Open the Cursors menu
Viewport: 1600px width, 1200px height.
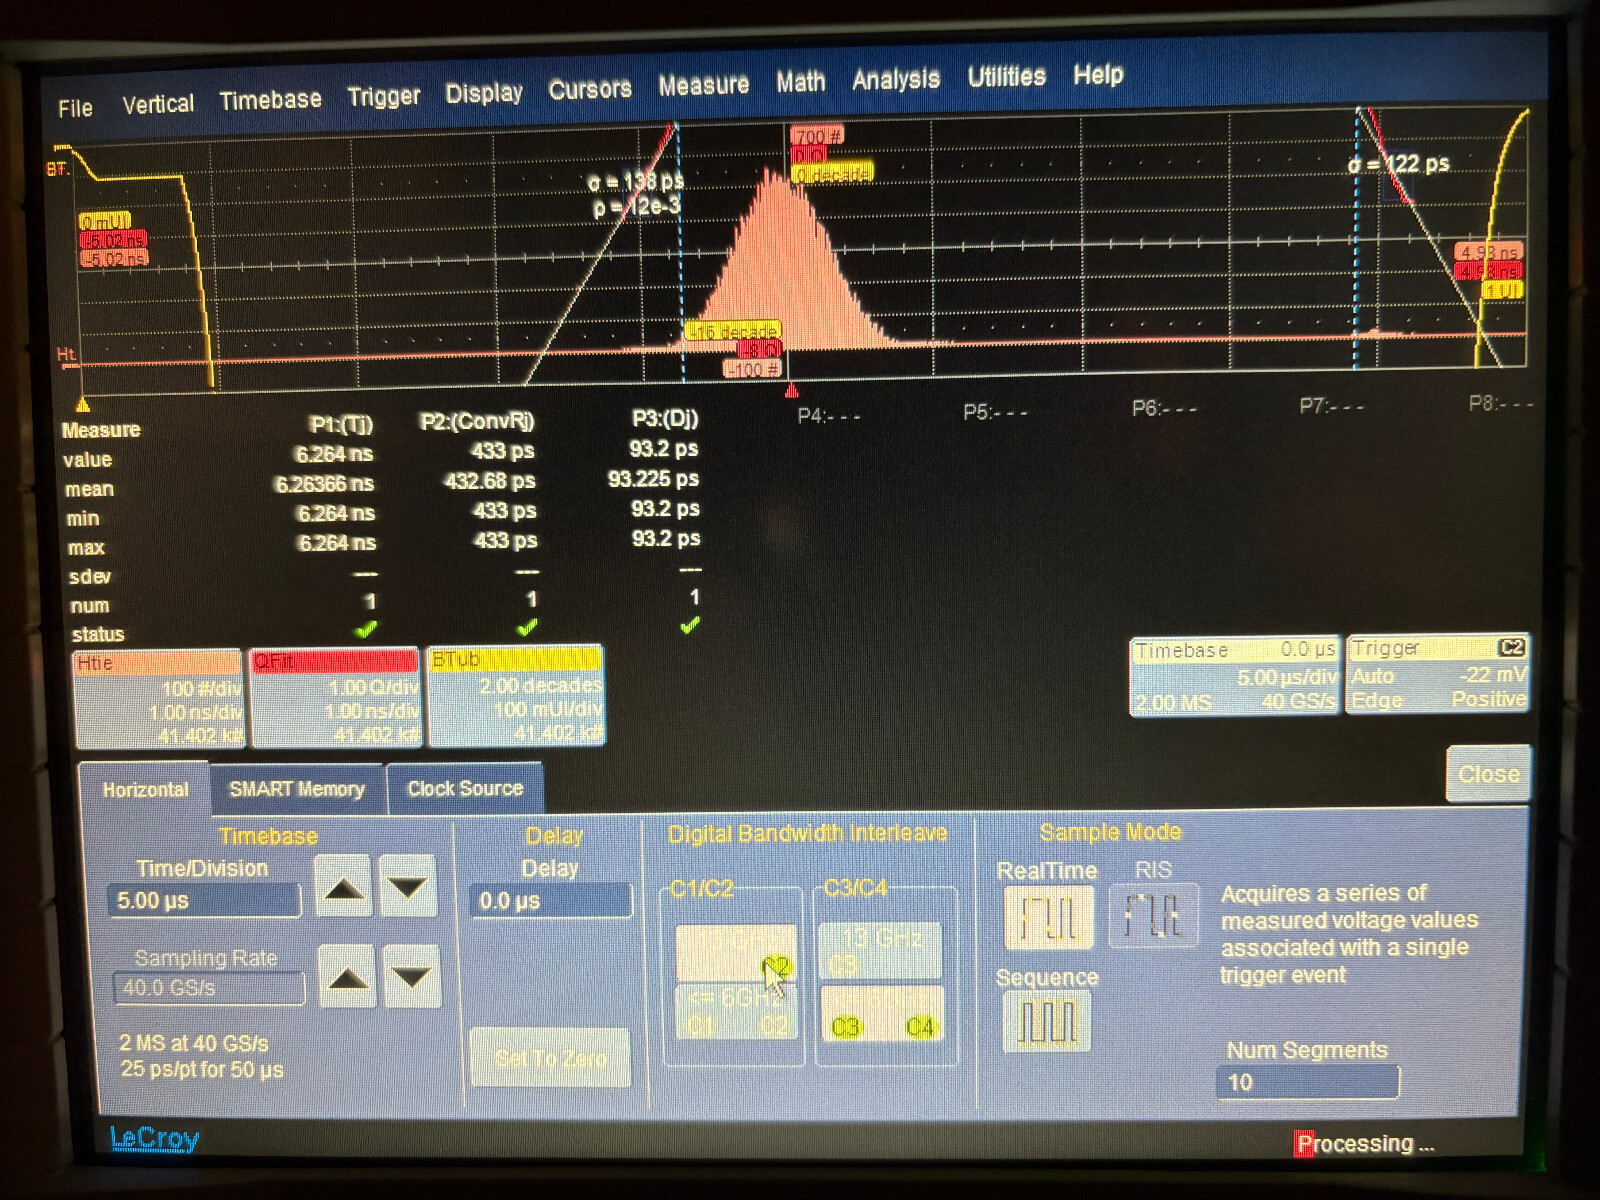(590, 89)
